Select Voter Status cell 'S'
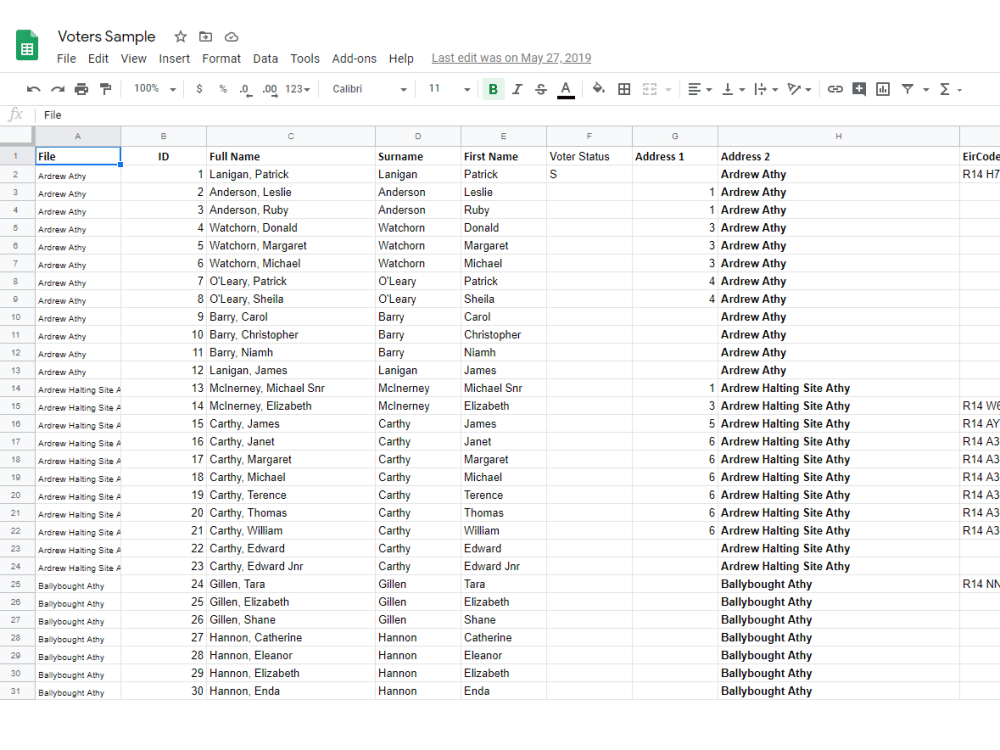Image resolution: width=1000 pixels, height=750 pixels. pyautogui.click(x=589, y=174)
